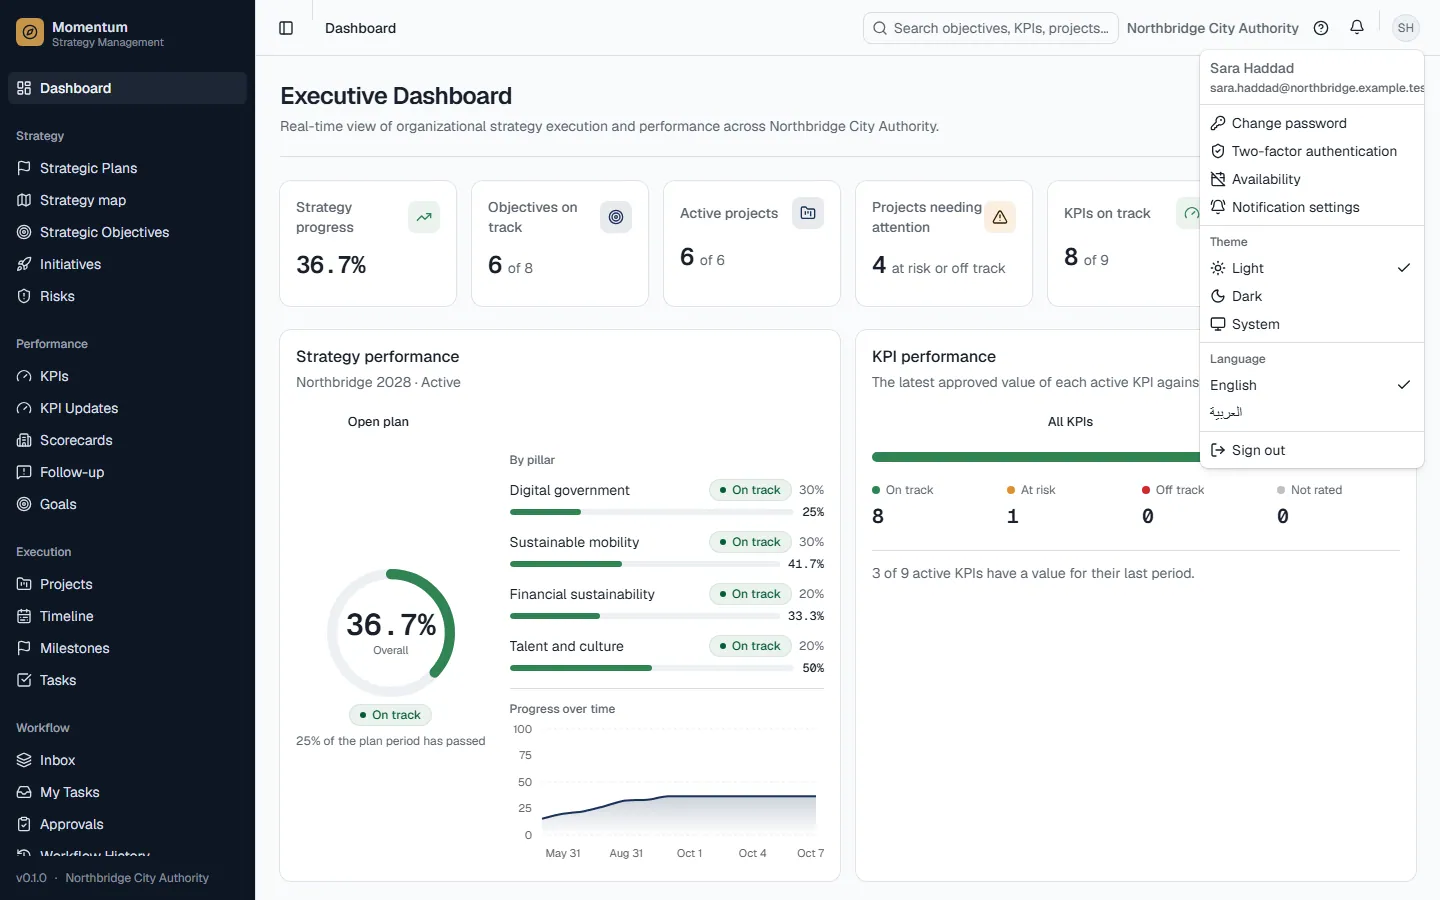Image resolution: width=1440 pixels, height=900 pixels.
Task: Click the Strategy progress trend icon
Action: 424,217
